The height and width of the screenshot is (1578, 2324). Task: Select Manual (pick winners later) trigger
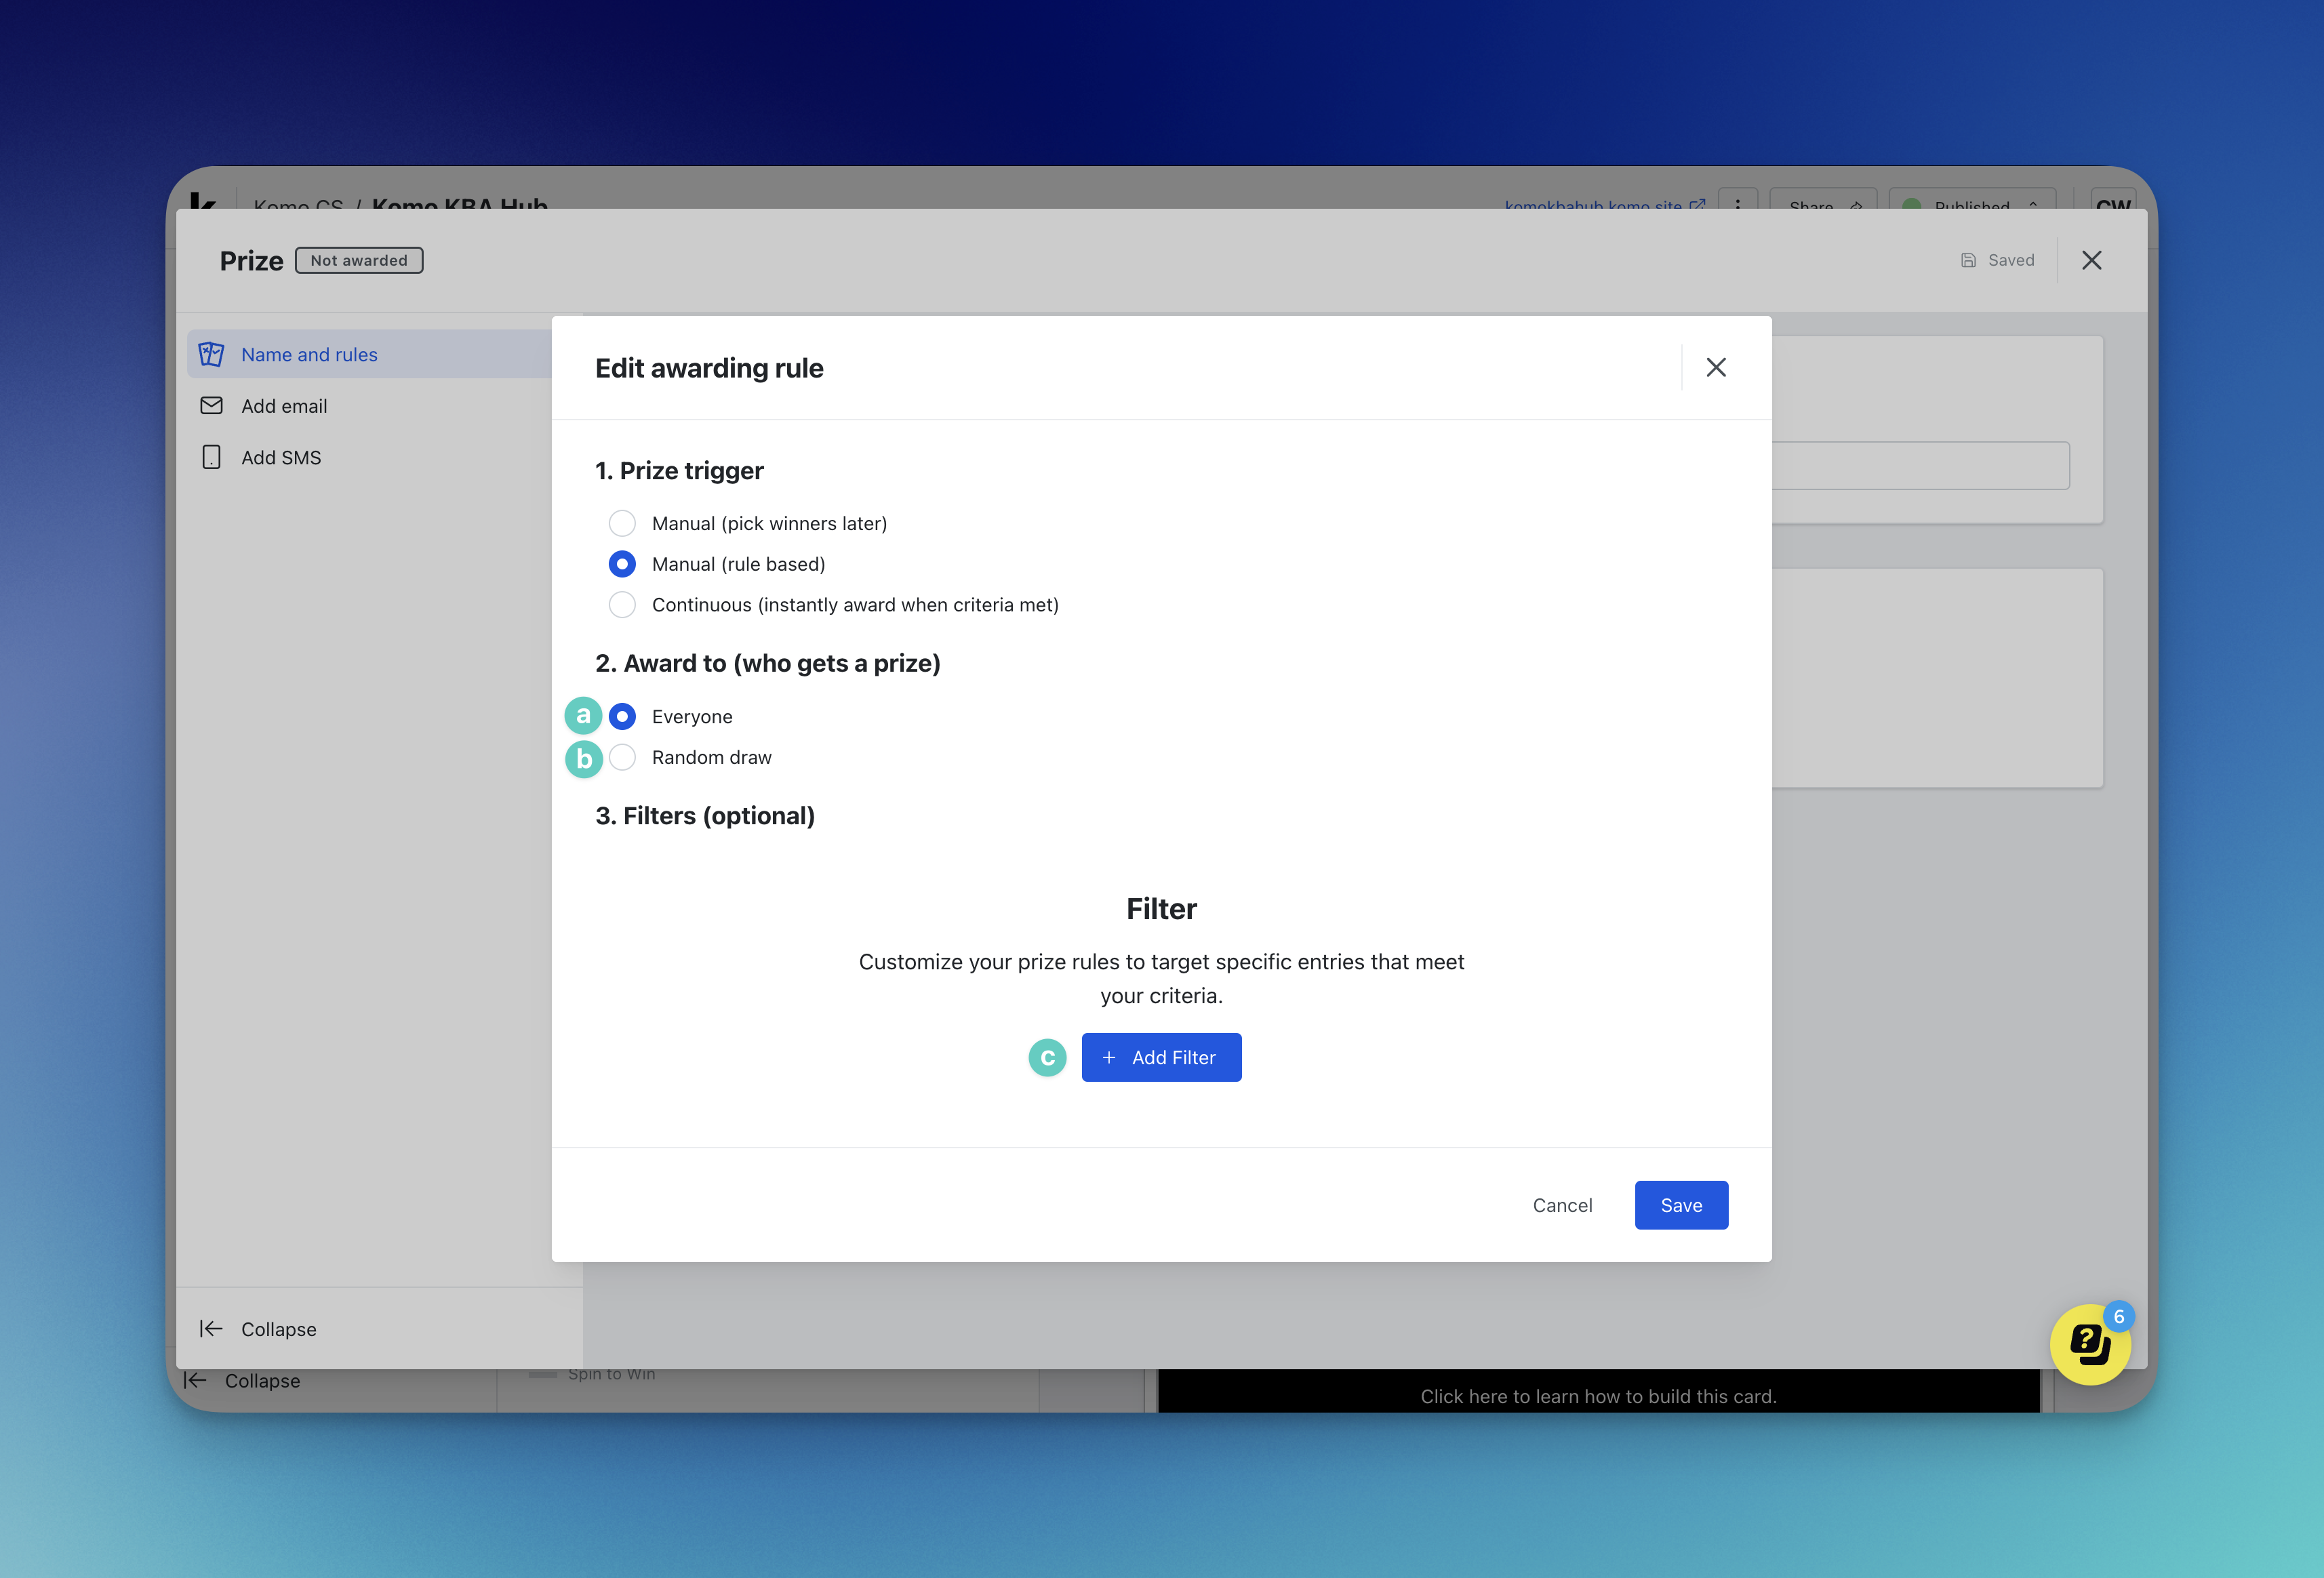pos(622,523)
